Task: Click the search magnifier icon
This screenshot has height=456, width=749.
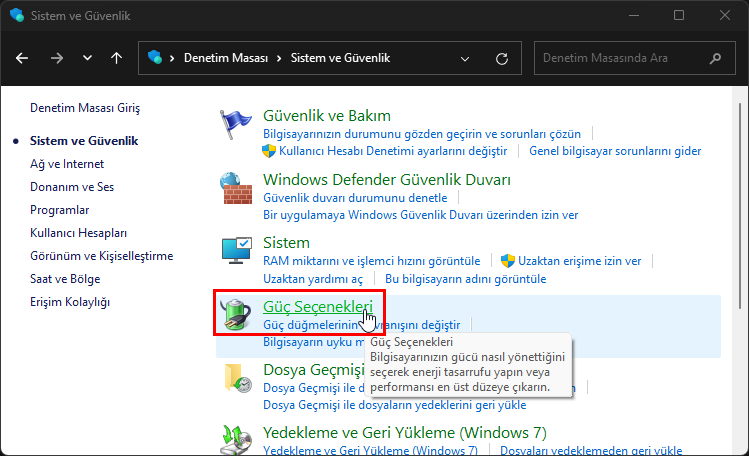Action: click(715, 58)
